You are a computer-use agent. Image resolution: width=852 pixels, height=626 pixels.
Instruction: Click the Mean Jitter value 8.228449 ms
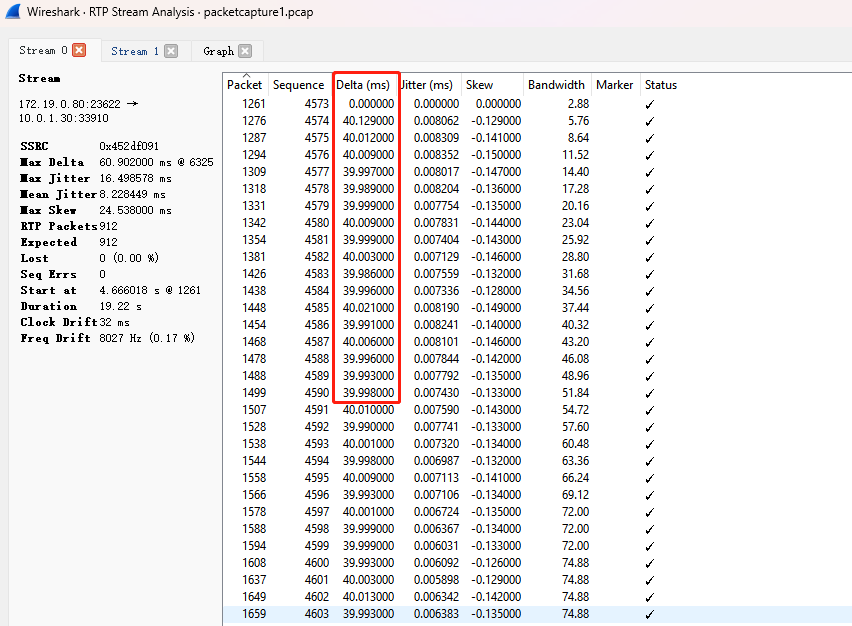[133, 194]
